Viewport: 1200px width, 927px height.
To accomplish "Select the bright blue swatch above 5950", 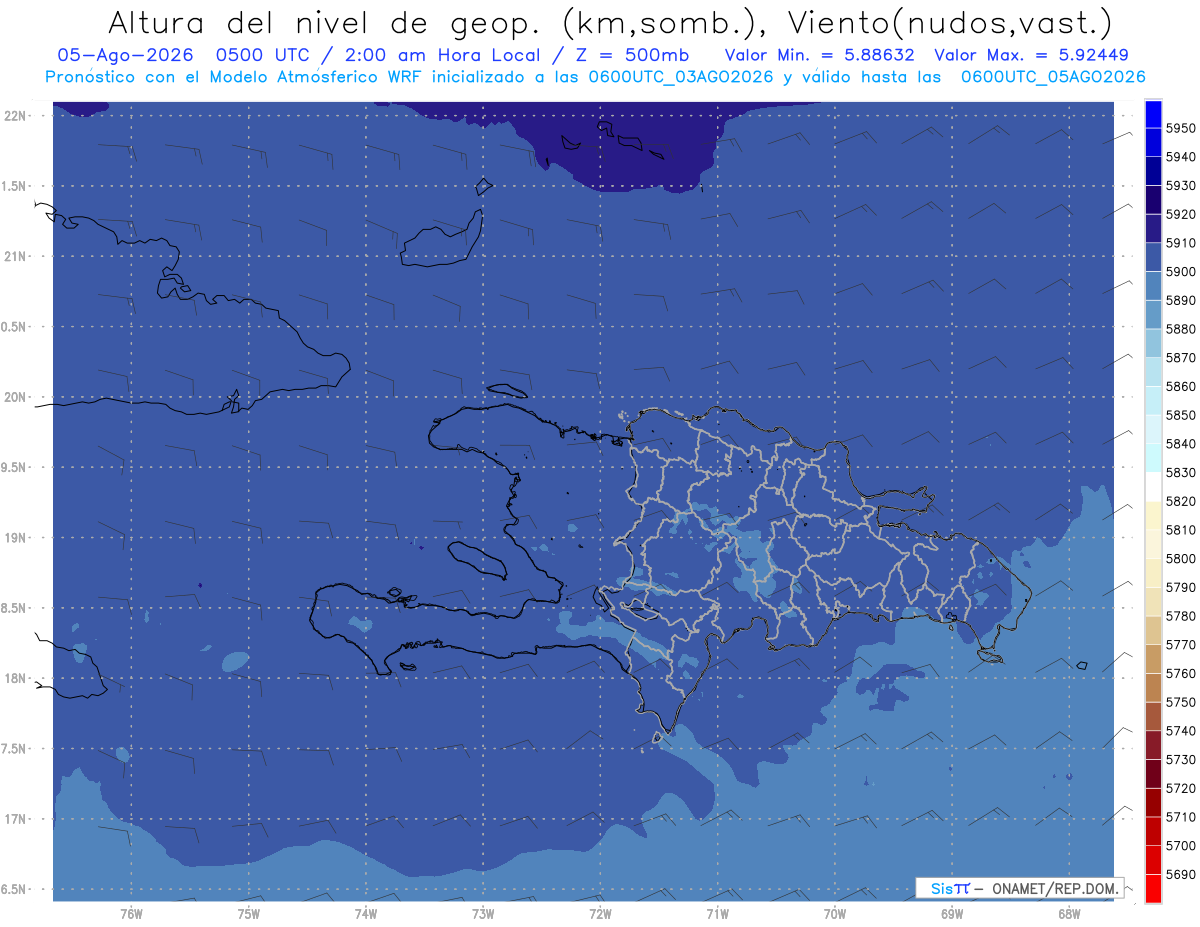I will click(x=1153, y=114).
